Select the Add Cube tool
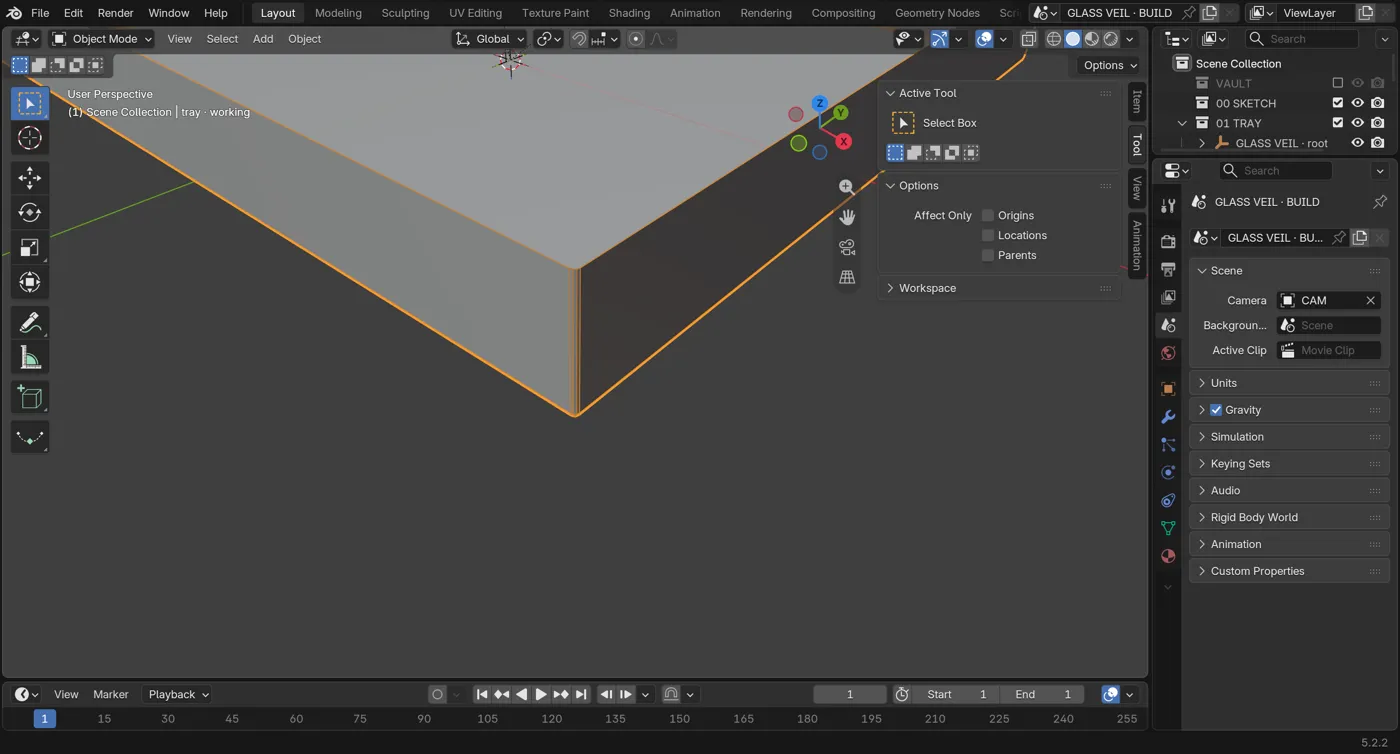Image resolution: width=1400 pixels, height=754 pixels. tap(30, 398)
